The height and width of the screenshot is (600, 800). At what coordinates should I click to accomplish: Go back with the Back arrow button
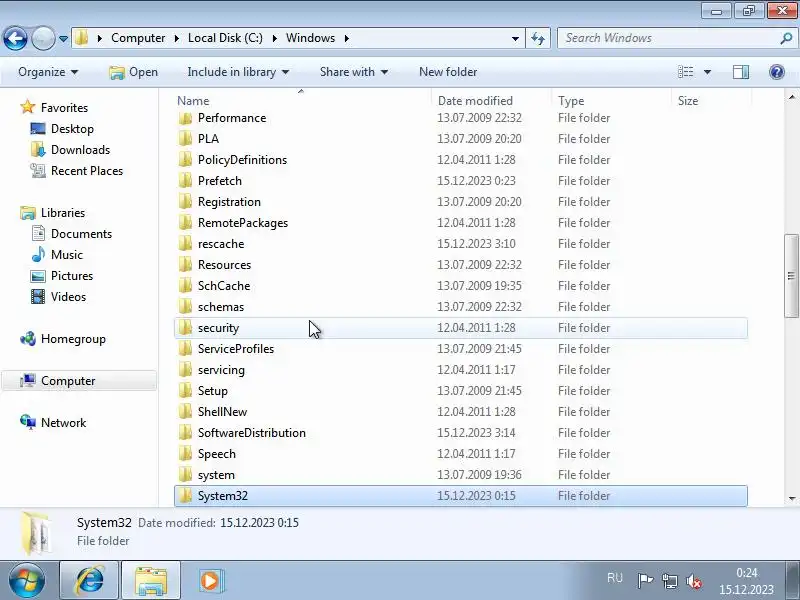click(15, 38)
